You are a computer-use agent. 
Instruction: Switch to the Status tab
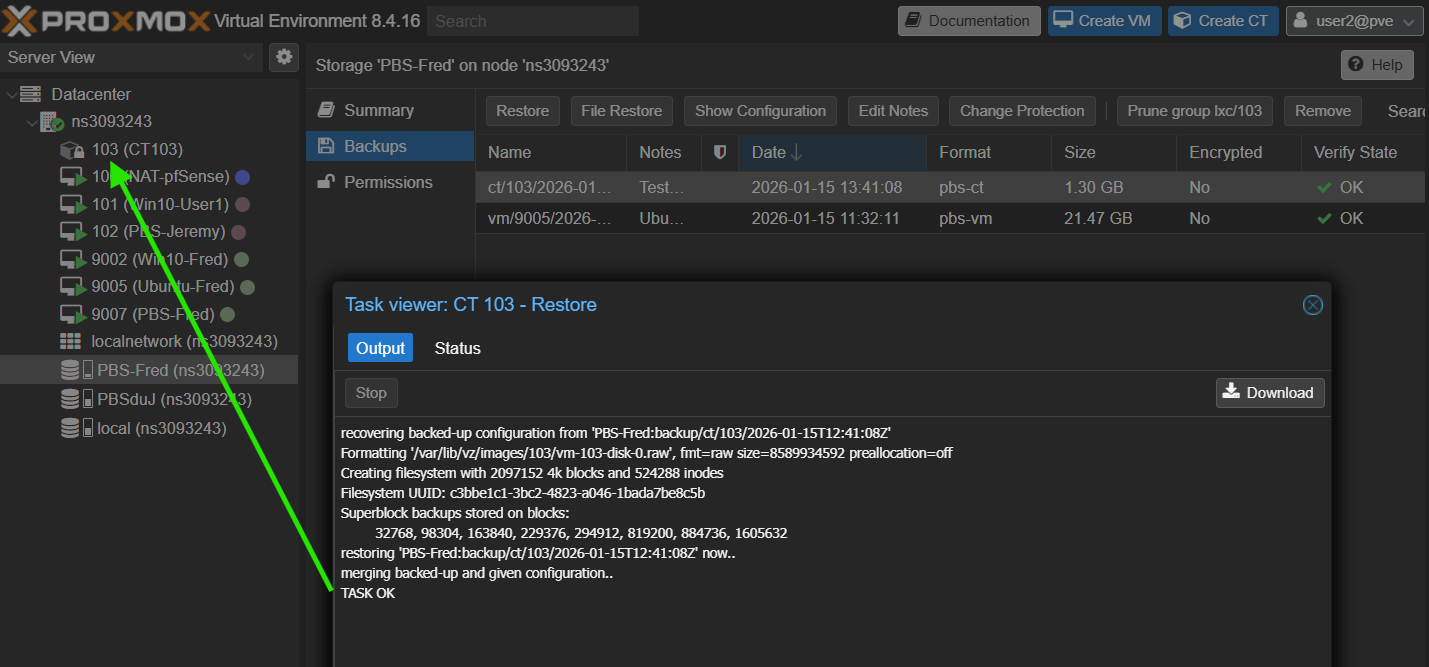click(457, 348)
